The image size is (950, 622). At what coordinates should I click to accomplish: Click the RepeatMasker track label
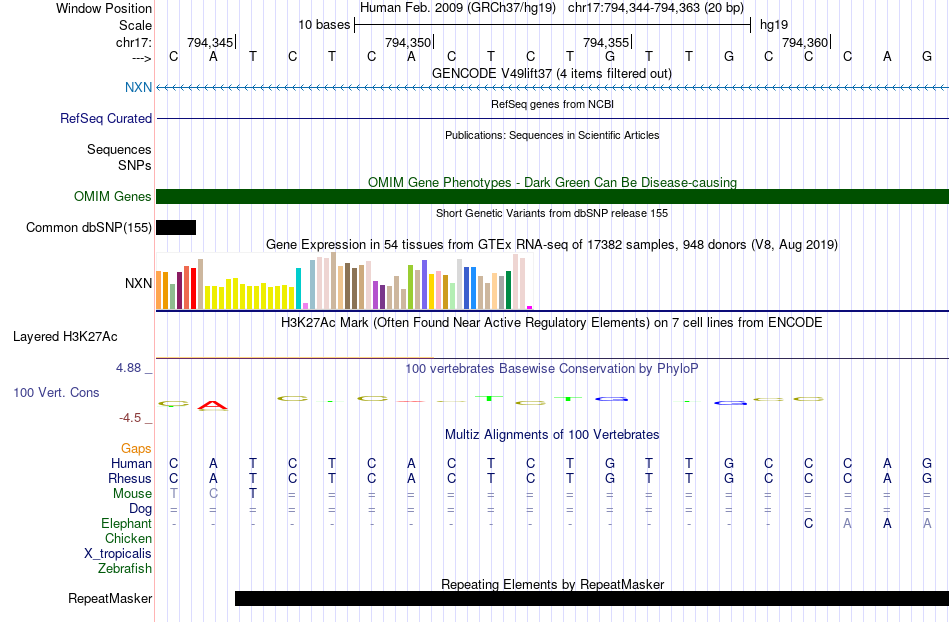pyautogui.click(x=110, y=598)
